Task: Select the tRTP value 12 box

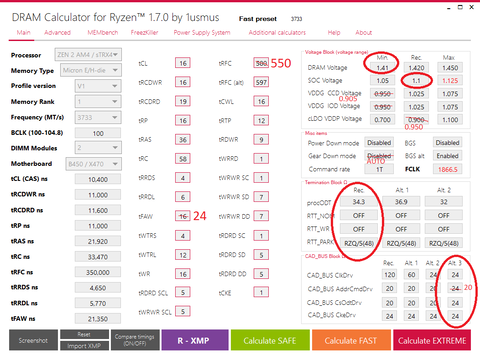Action: tap(261, 121)
